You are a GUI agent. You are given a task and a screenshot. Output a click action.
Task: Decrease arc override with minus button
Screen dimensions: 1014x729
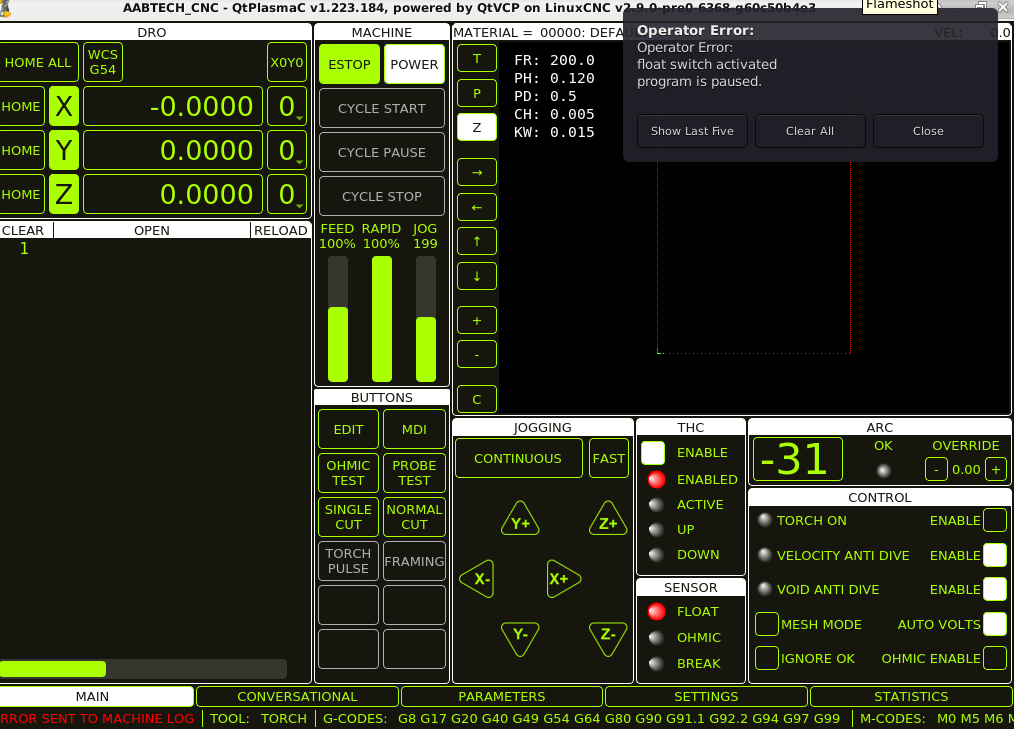pyautogui.click(x=936, y=470)
